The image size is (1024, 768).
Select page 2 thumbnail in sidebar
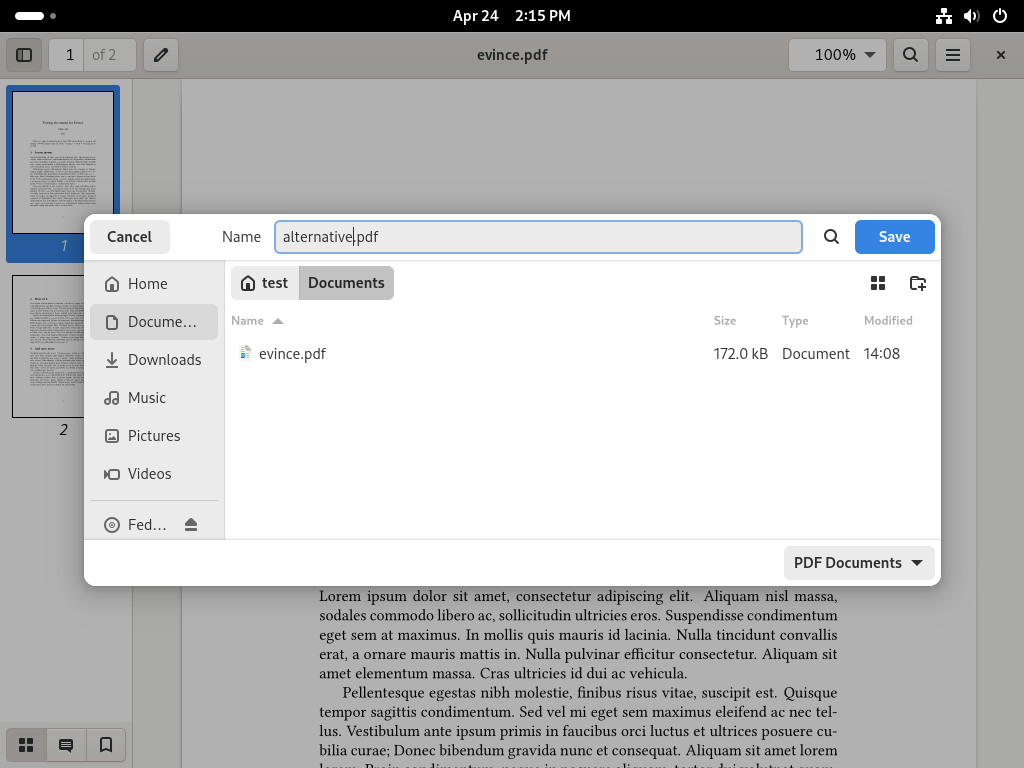coord(48,346)
